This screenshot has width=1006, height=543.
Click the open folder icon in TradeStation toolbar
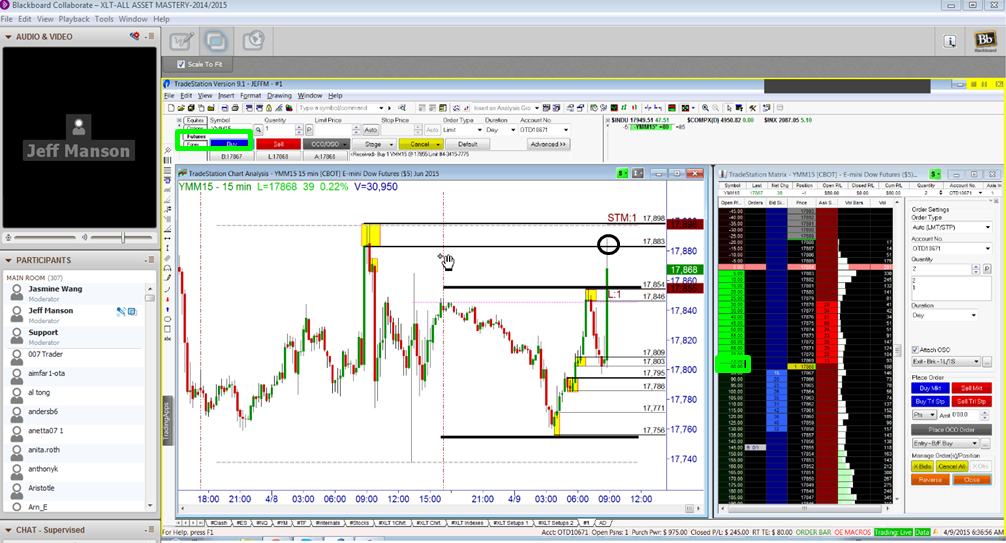click(181, 108)
